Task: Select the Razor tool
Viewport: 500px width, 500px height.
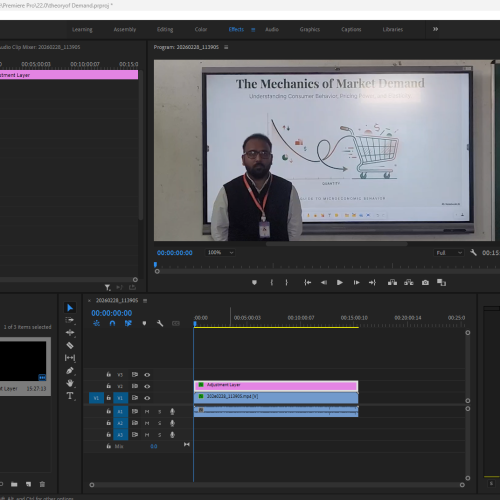Action: click(x=70, y=345)
